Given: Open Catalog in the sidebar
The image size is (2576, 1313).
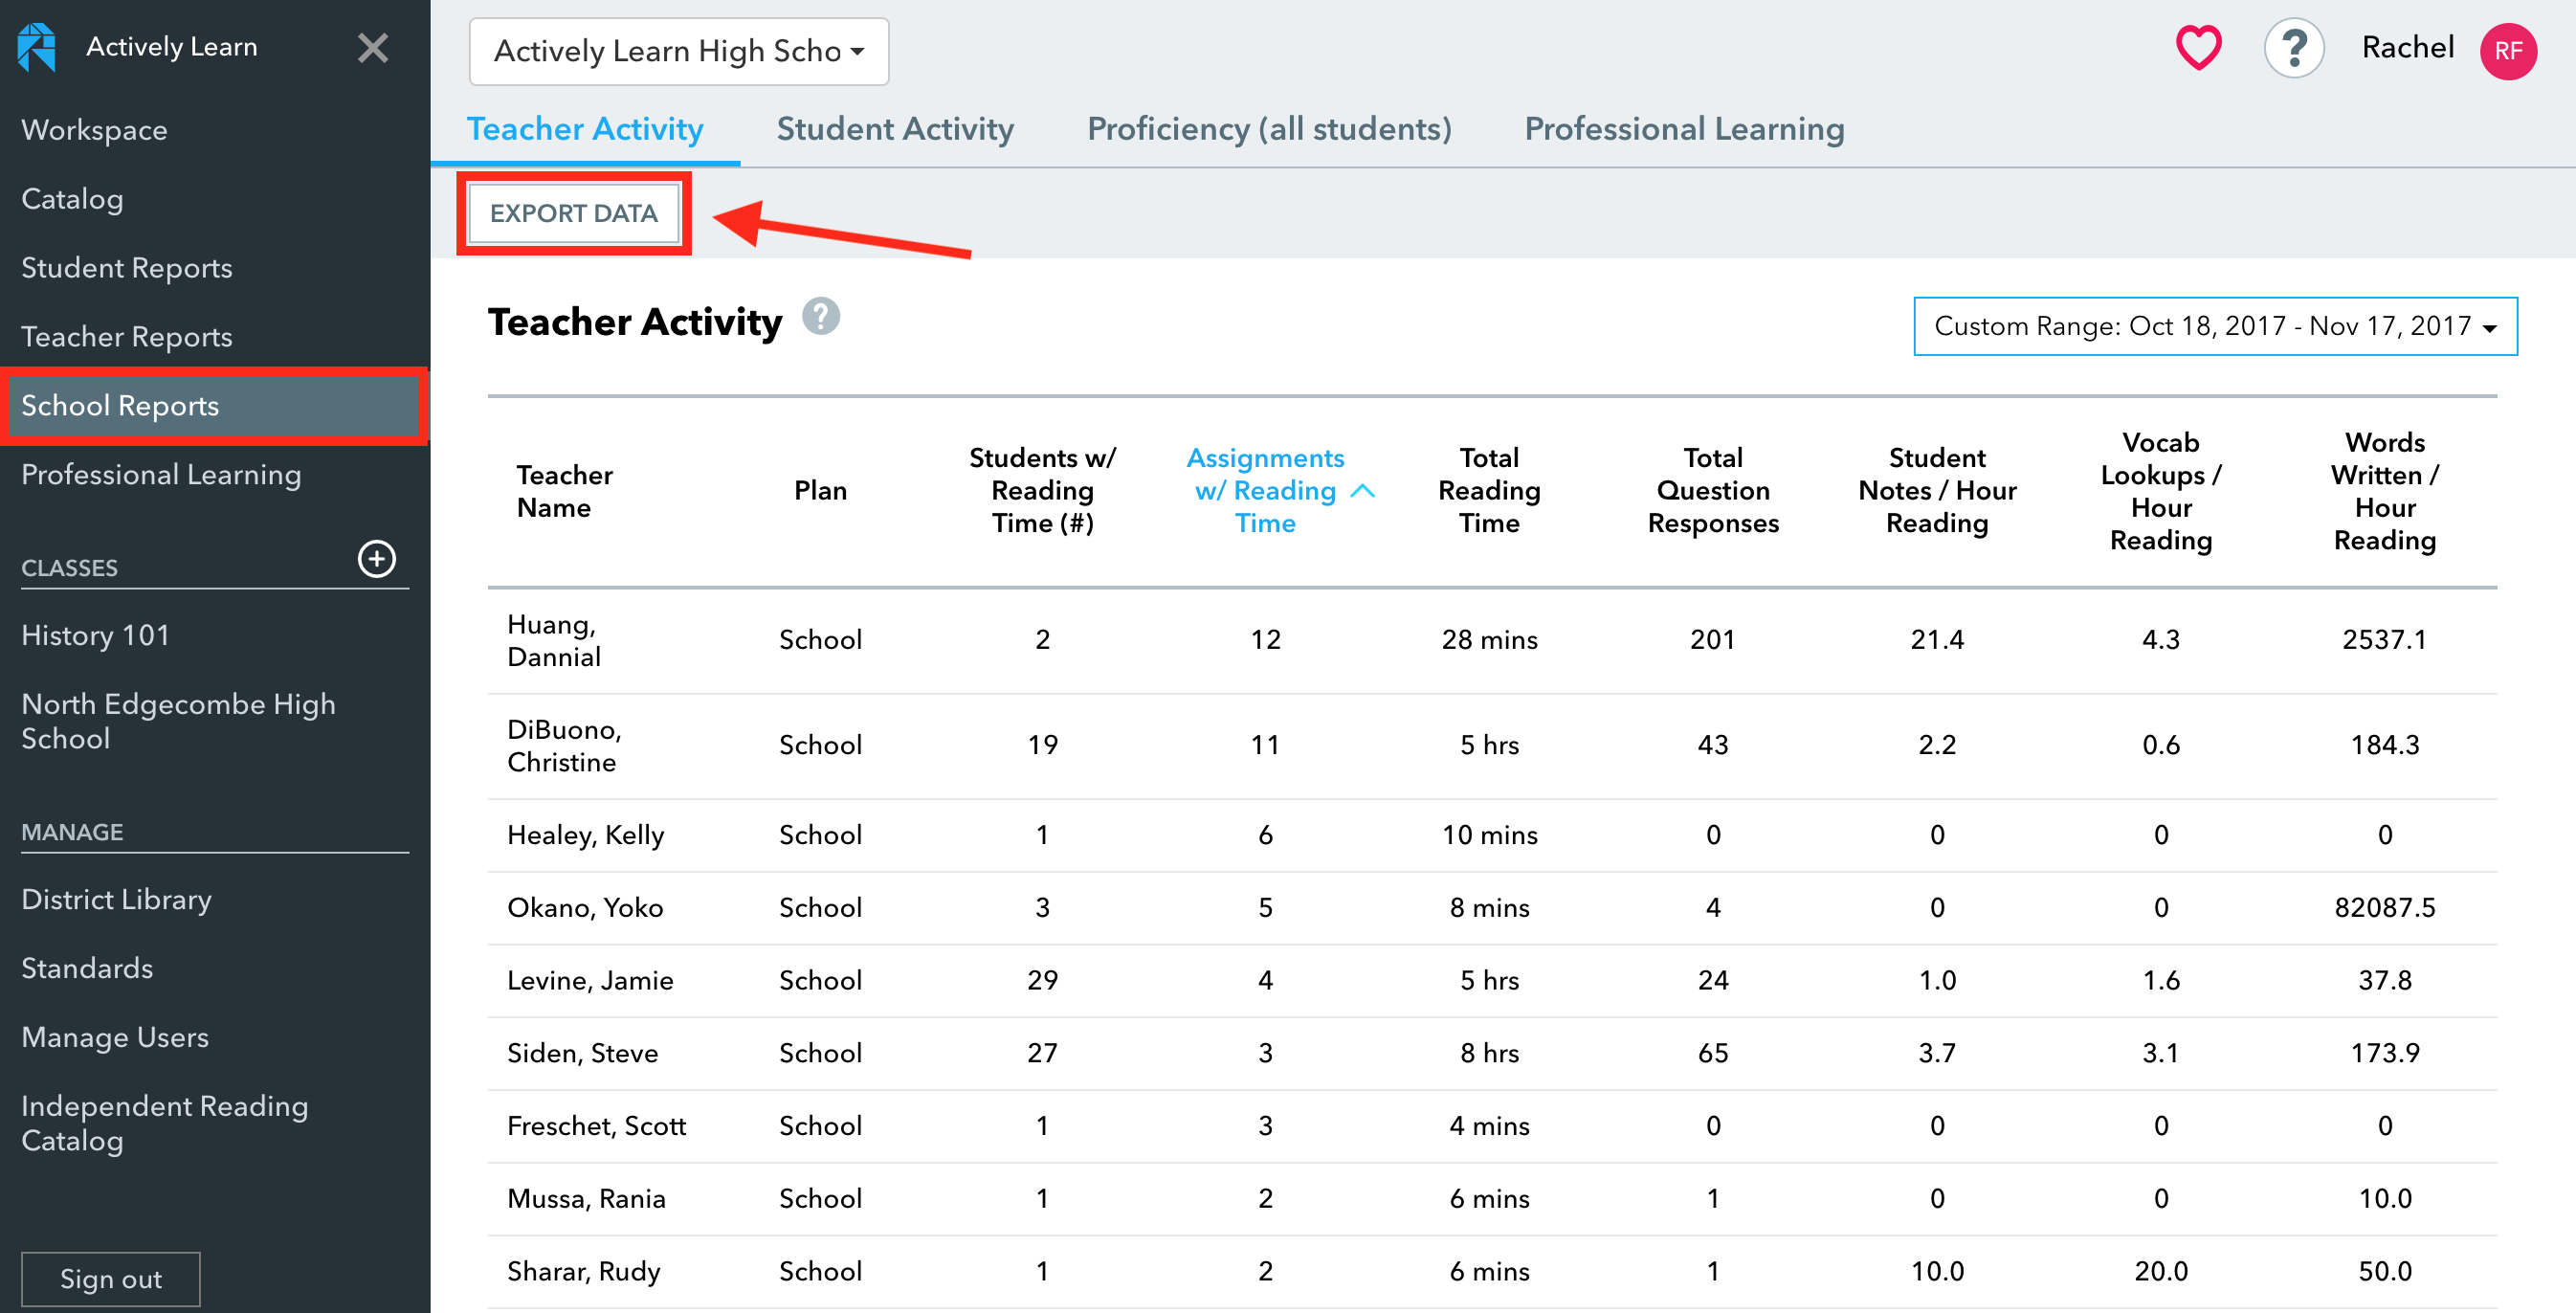Looking at the screenshot, I should [72, 199].
